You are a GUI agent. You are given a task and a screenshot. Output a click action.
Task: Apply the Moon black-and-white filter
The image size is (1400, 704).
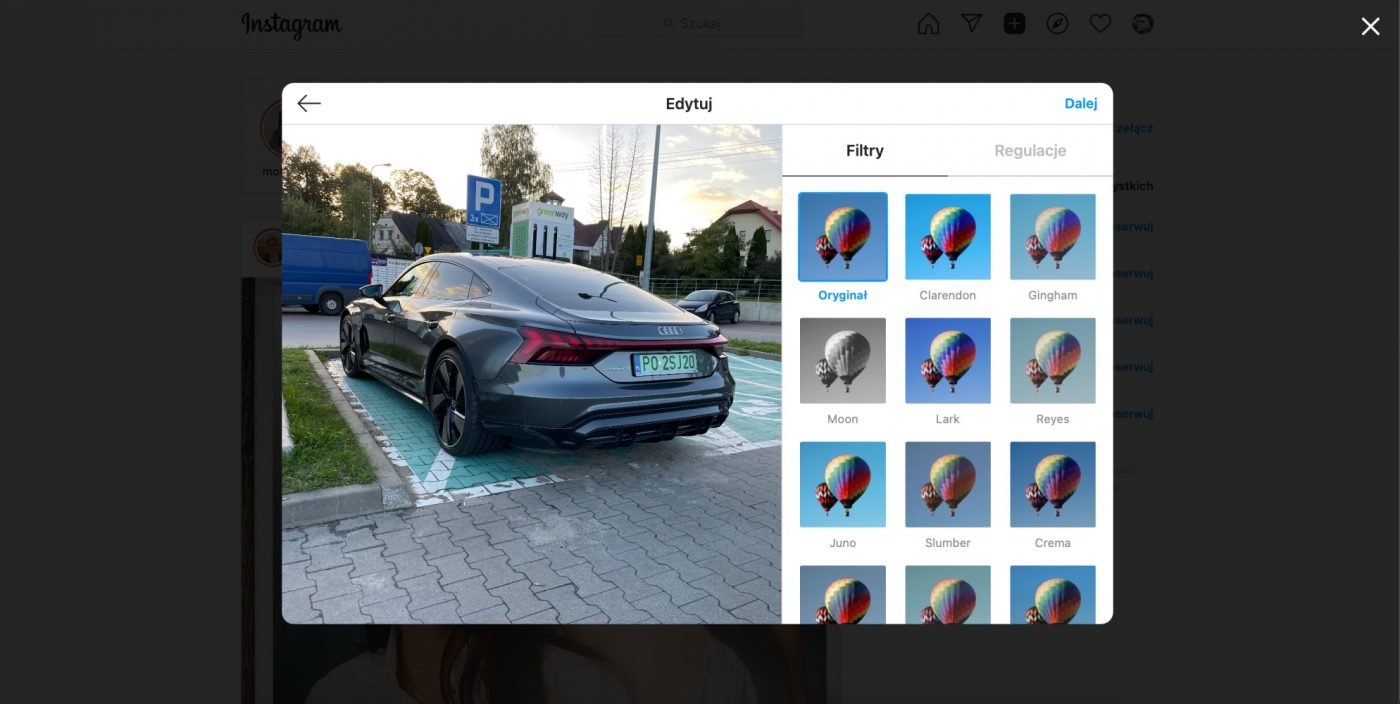tap(842, 361)
